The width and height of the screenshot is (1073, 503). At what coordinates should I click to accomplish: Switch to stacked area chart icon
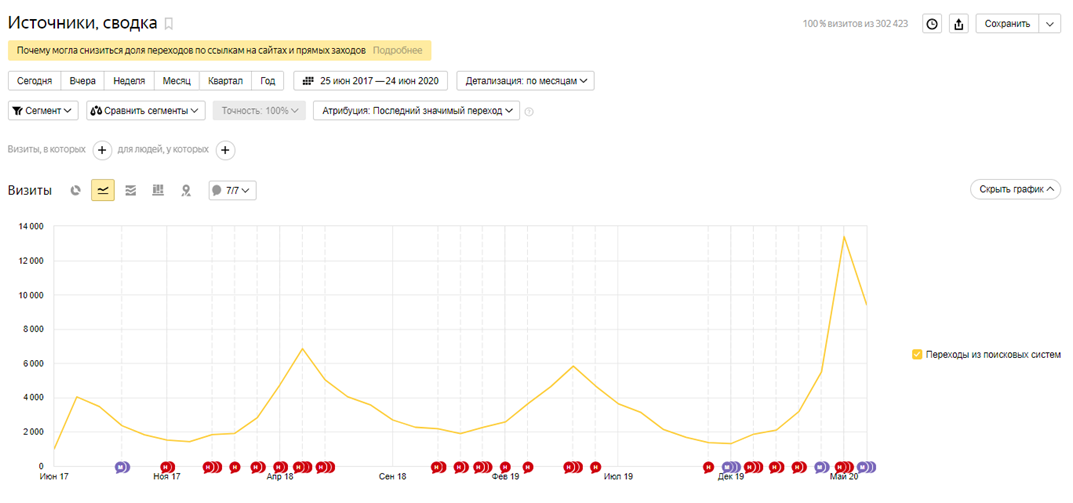tap(131, 190)
